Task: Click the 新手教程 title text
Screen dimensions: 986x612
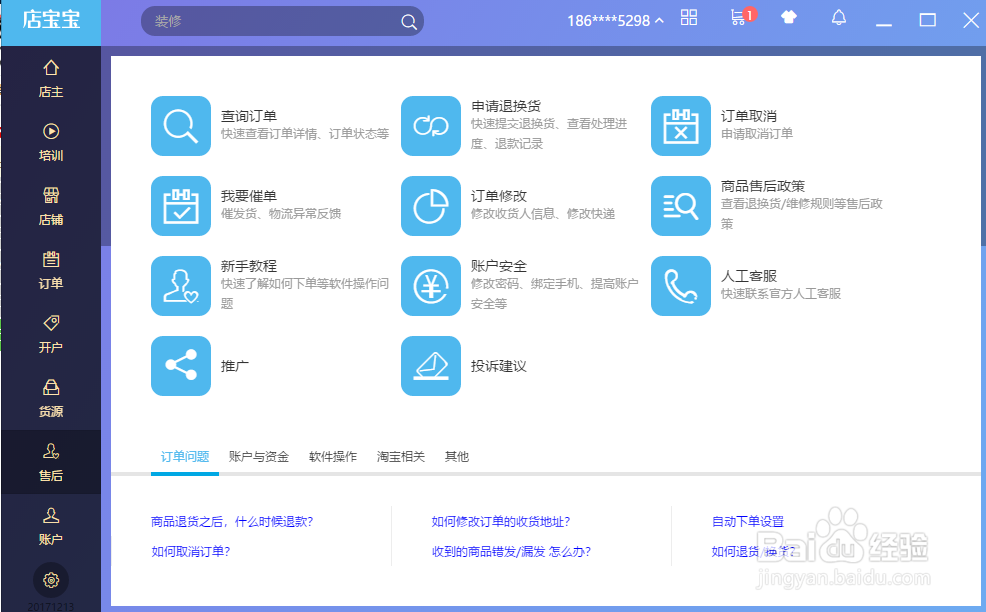Action: point(249,266)
